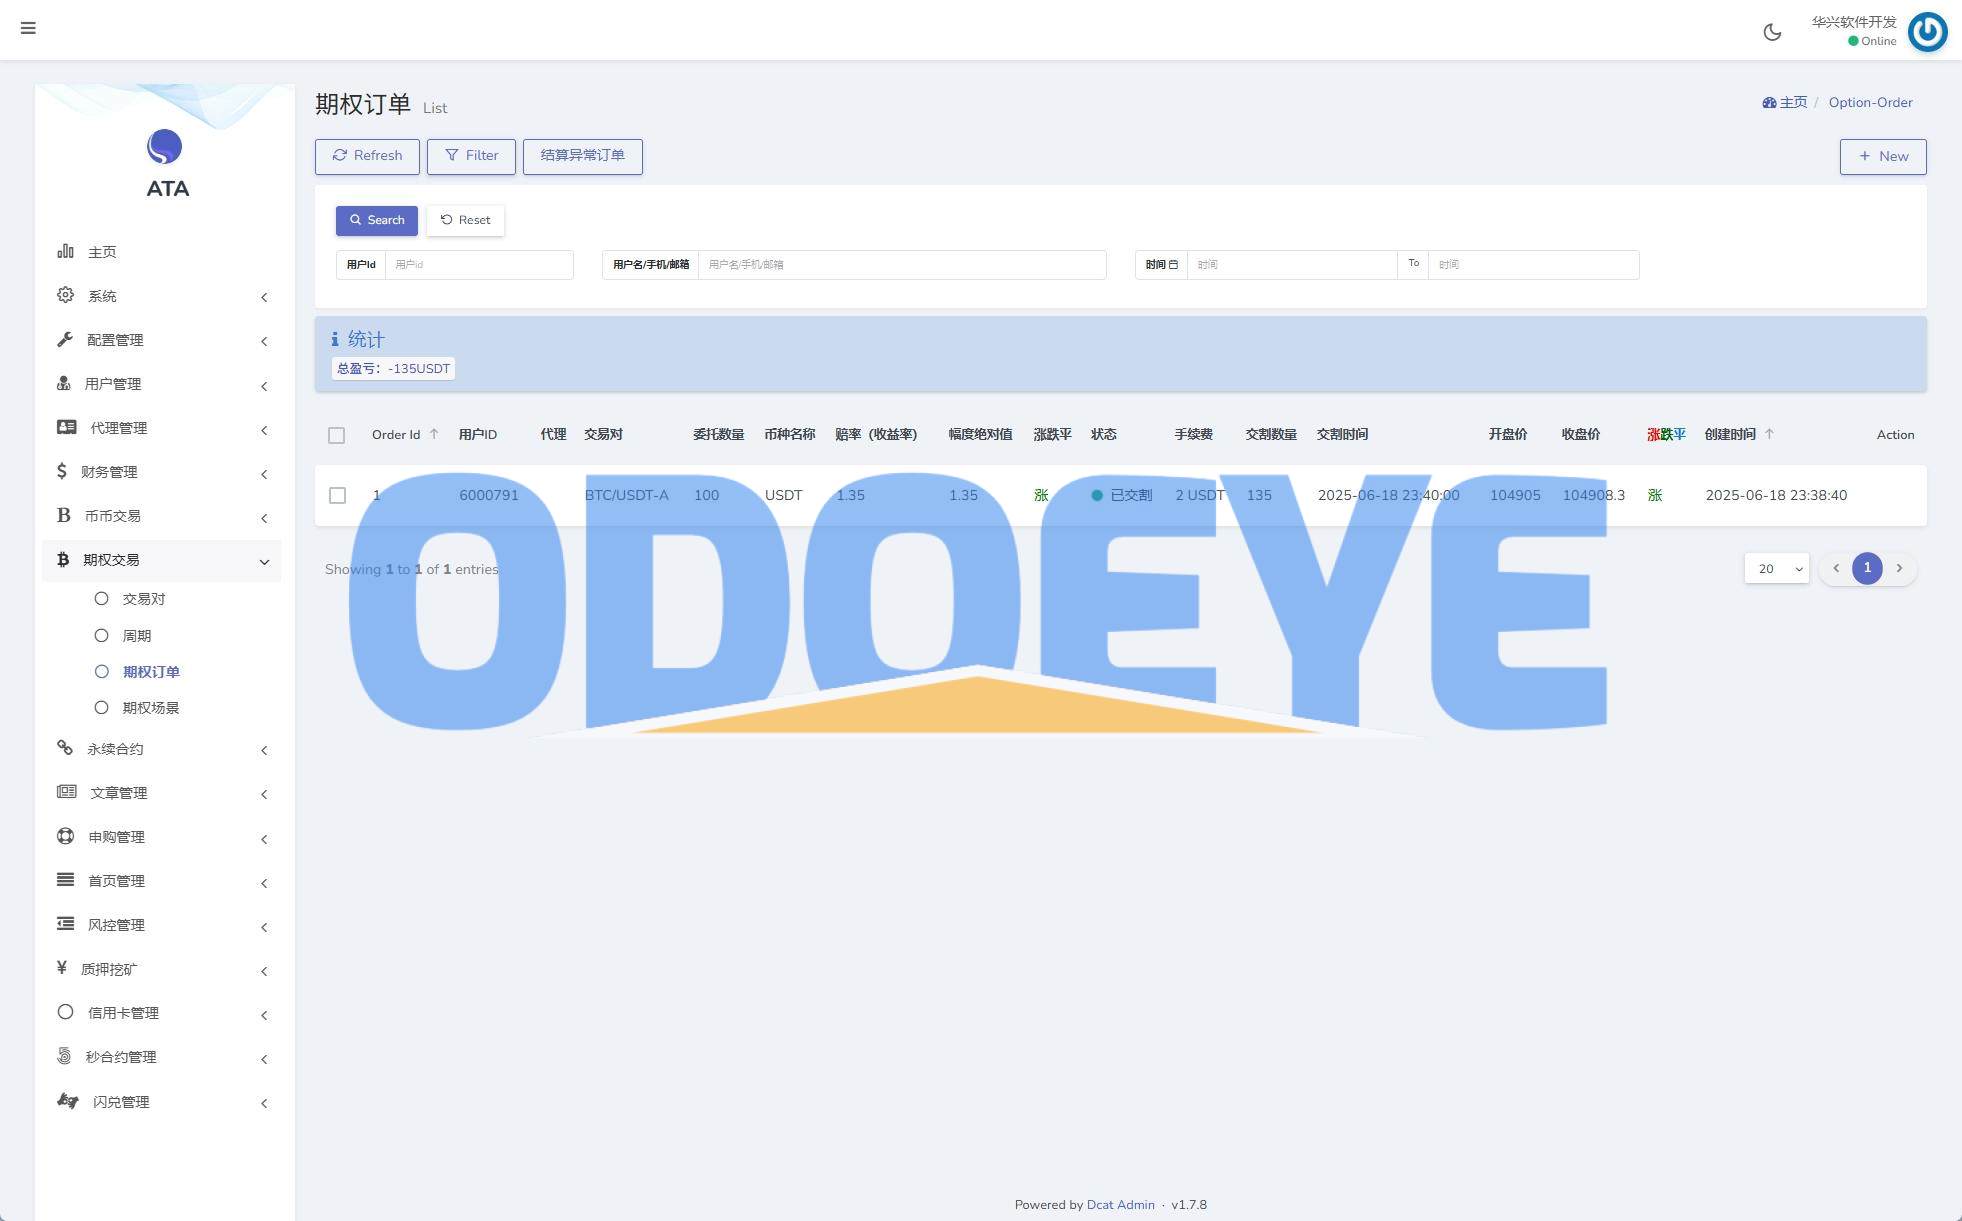The width and height of the screenshot is (1962, 1221).
Task: Click the Dcat Admin footer link
Action: tap(1120, 1205)
